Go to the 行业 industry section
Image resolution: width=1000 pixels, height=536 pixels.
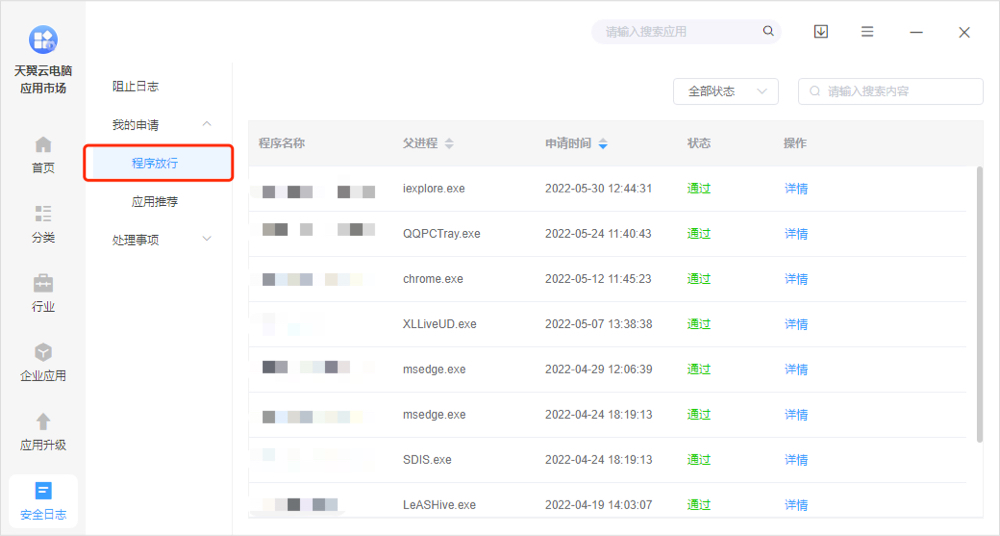click(43, 294)
